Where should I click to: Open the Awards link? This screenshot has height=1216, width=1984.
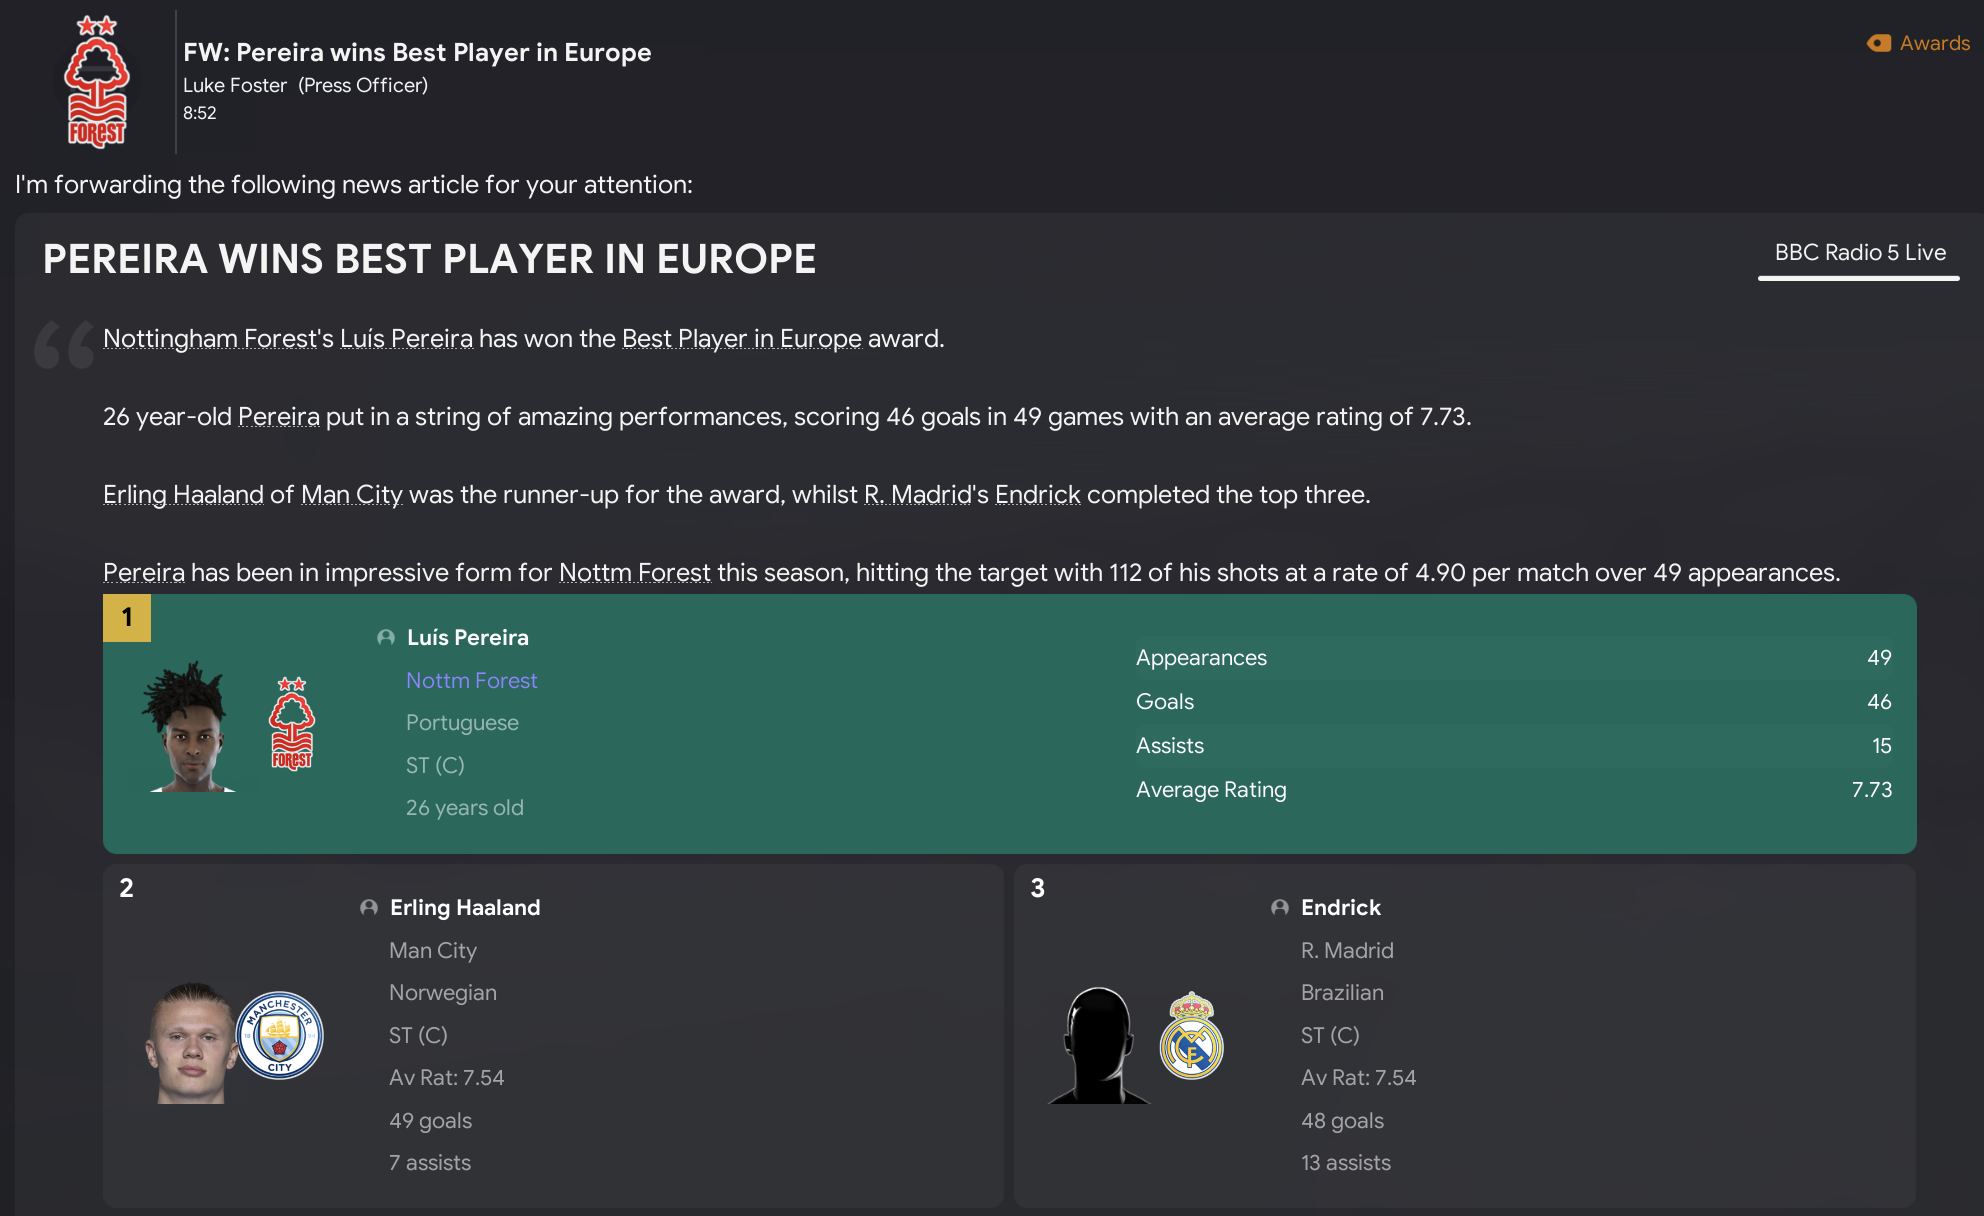[x=1934, y=43]
